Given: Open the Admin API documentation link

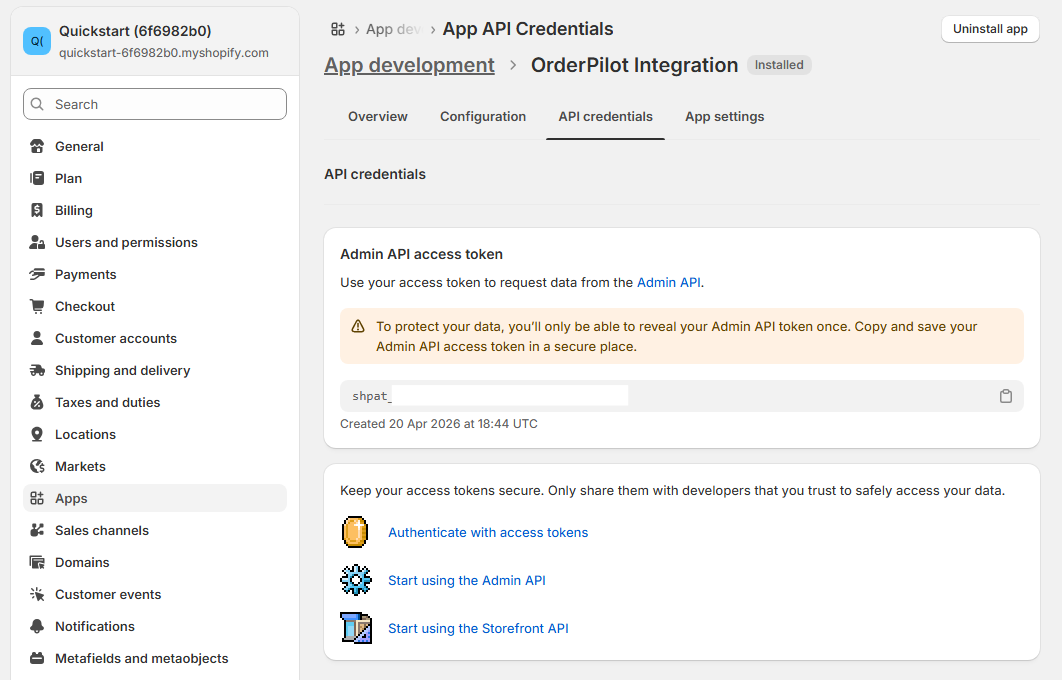Looking at the screenshot, I should click(x=668, y=282).
